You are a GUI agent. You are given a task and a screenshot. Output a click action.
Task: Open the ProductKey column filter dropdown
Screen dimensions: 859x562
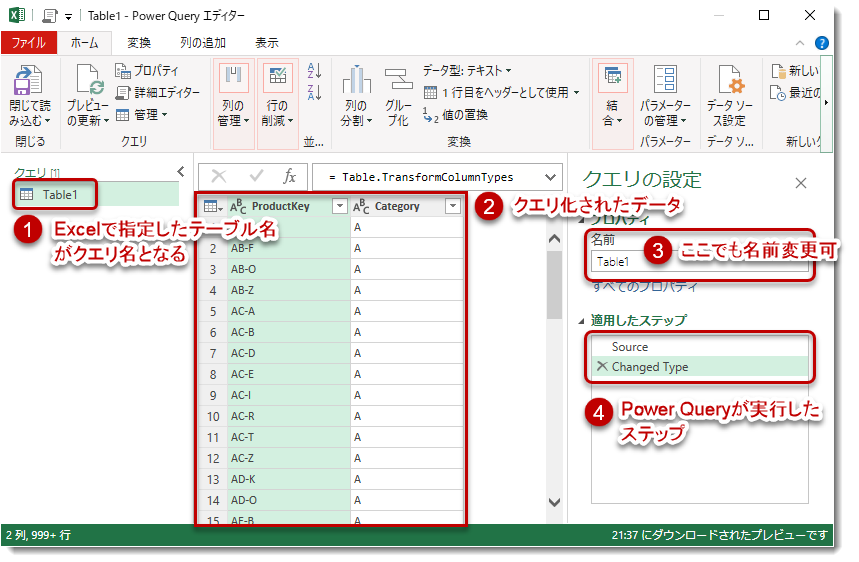pyautogui.click(x=340, y=206)
